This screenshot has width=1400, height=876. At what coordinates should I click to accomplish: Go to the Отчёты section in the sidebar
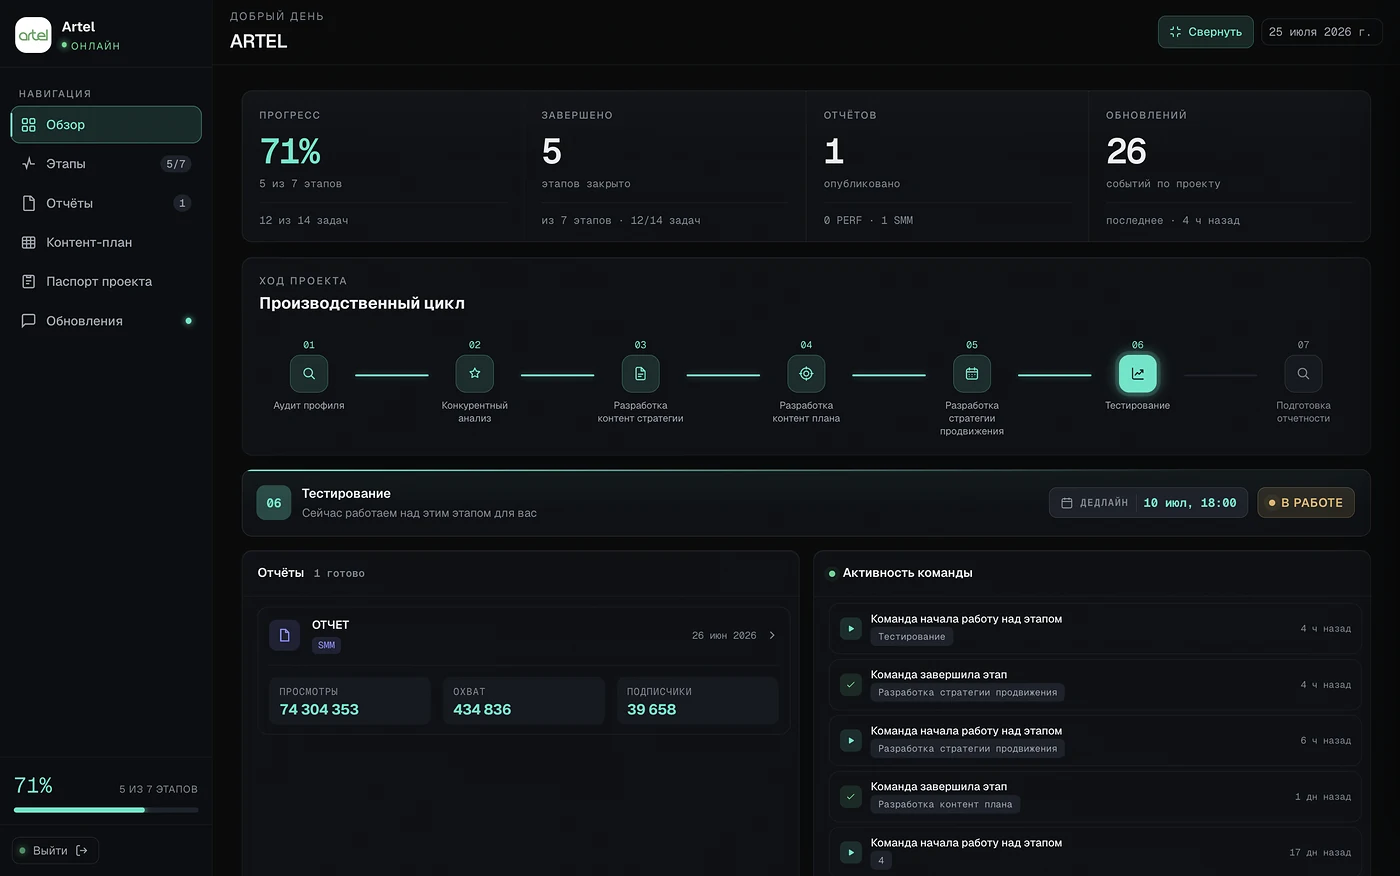coord(106,203)
